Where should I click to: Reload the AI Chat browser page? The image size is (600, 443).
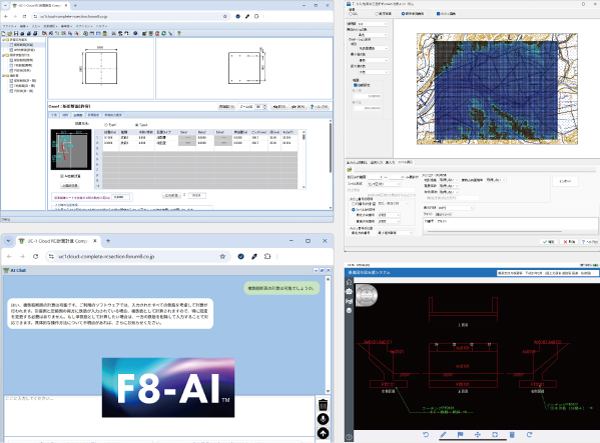point(35,254)
